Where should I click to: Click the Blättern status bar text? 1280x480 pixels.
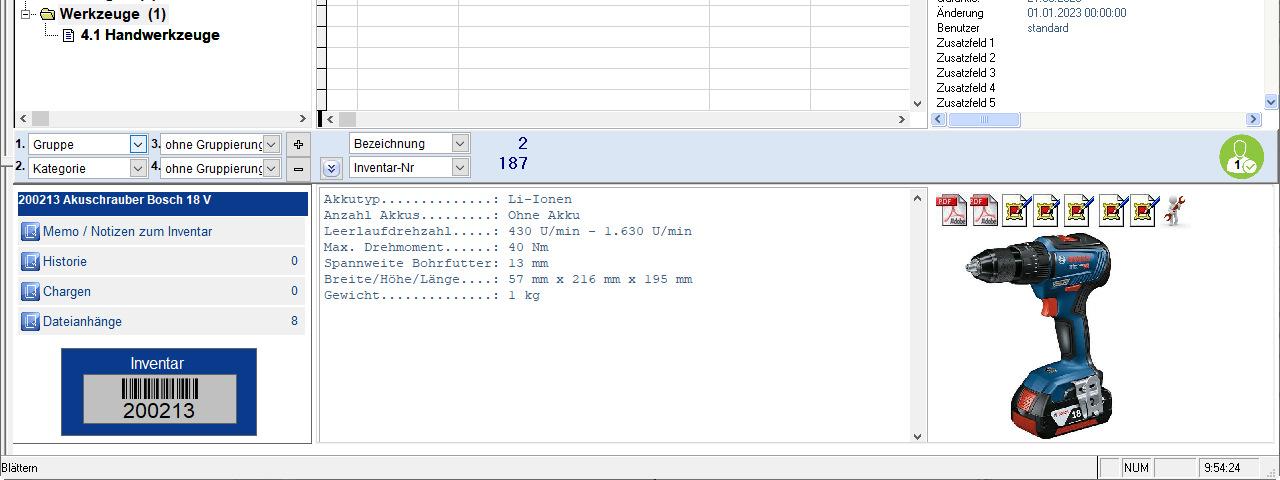[20, 468]
